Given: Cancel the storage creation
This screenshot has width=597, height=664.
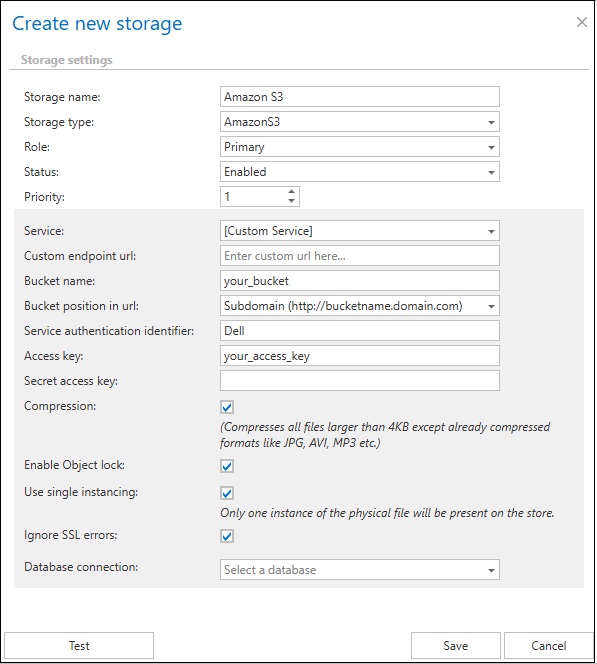Looking at the screenshot, I should [x=549, y=646].
